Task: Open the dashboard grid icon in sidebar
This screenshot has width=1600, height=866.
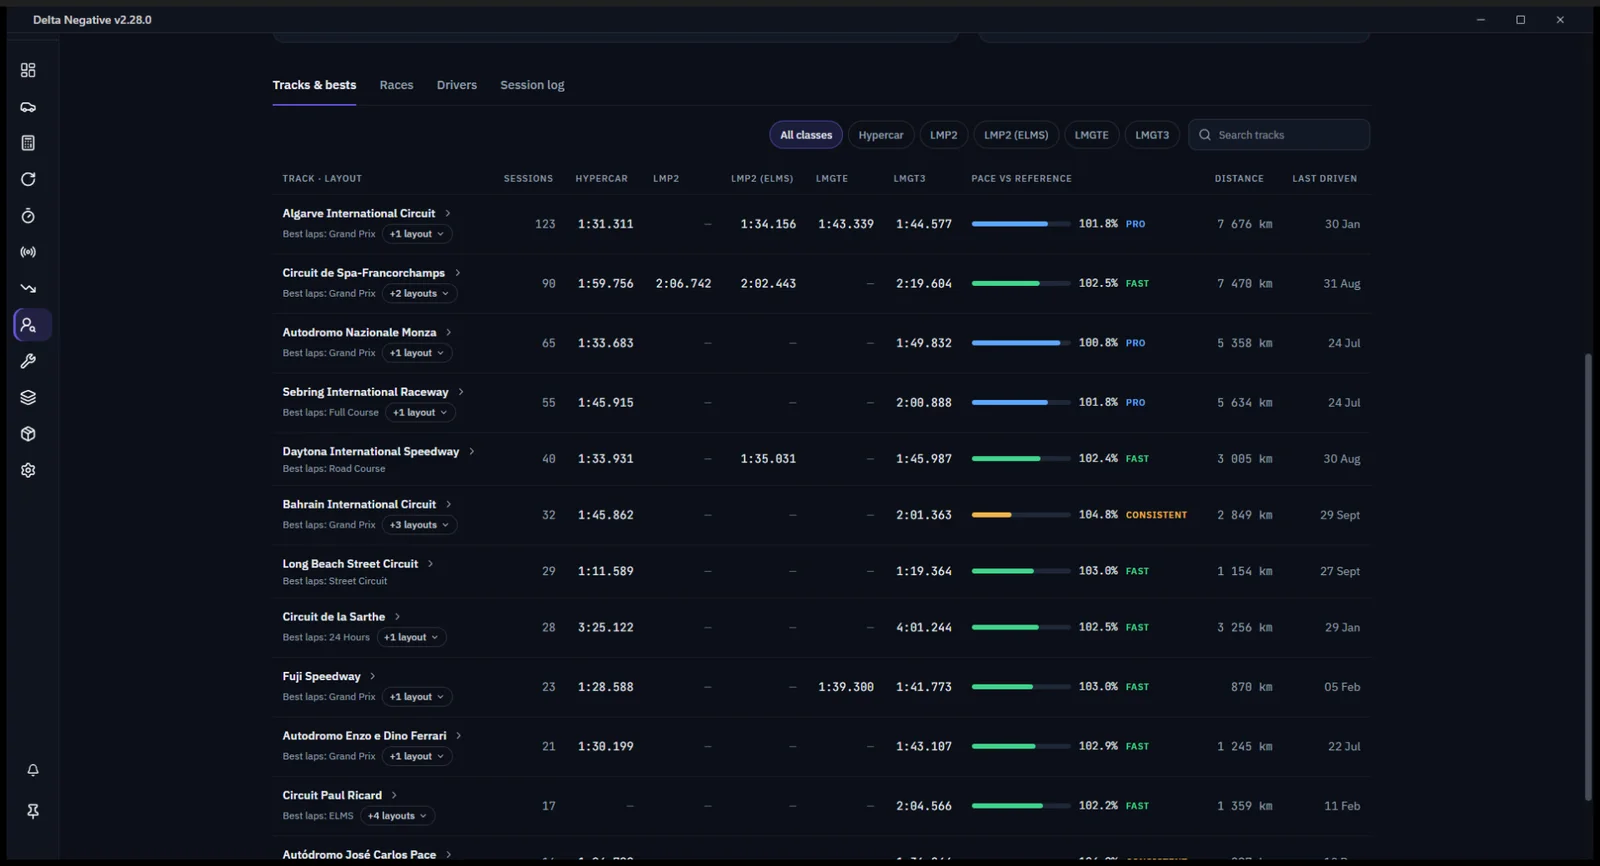Action: (x=28, y=70)
